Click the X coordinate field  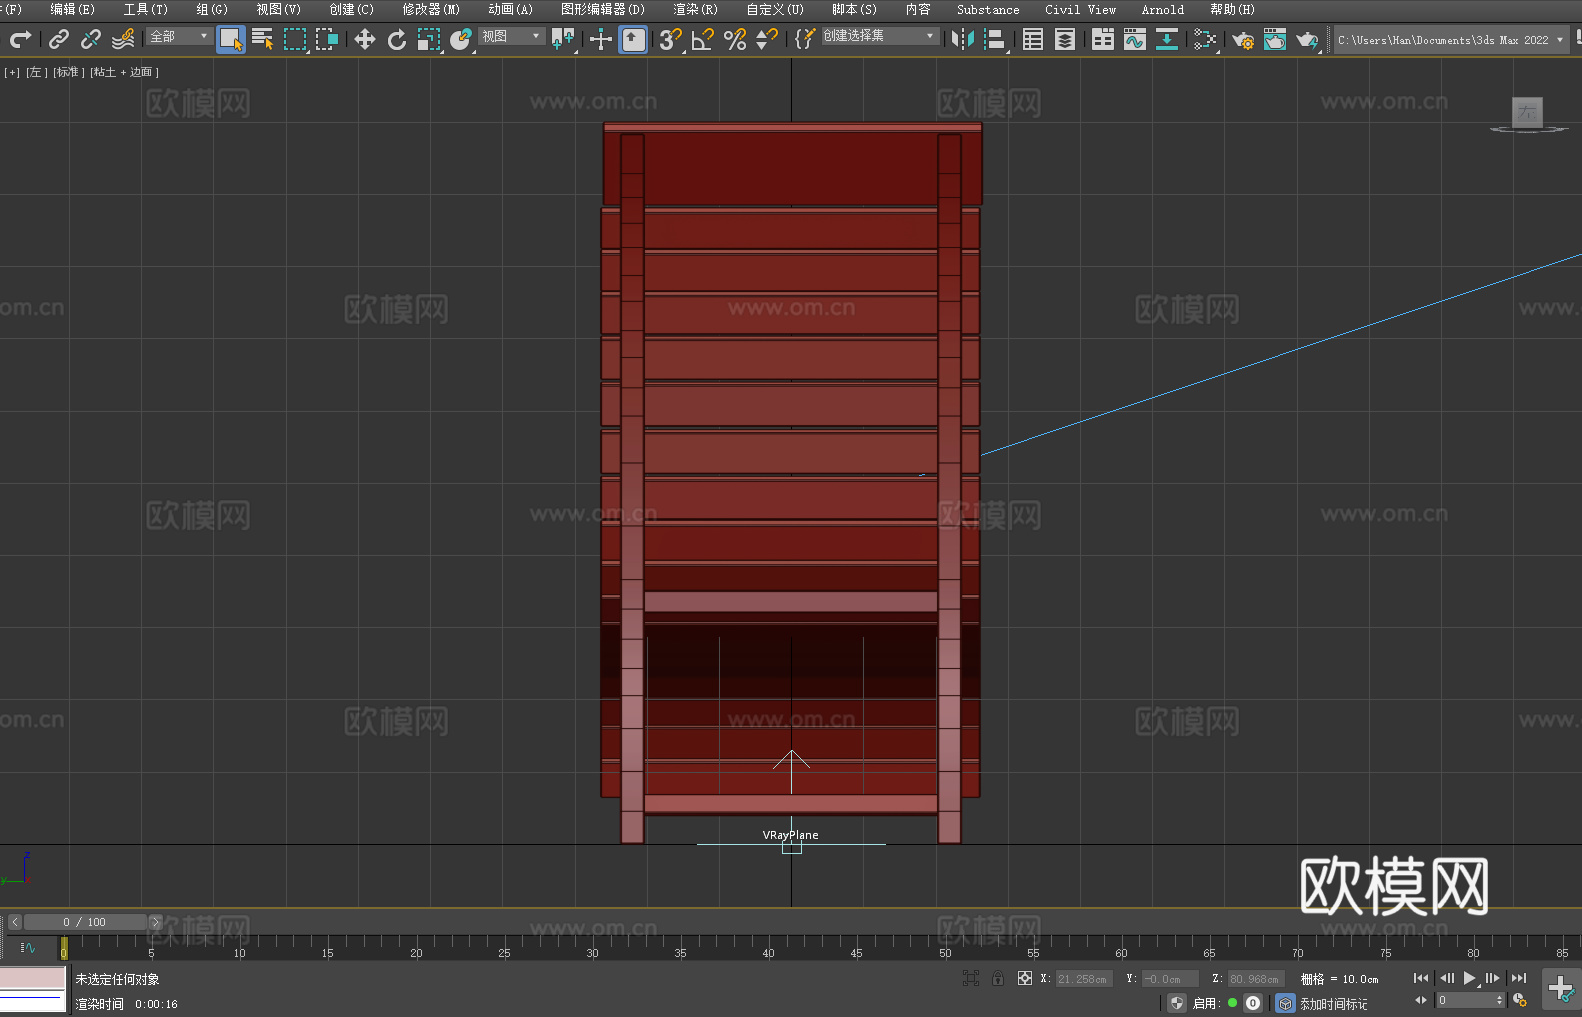pyautogui.click(x=1082, y=979)
